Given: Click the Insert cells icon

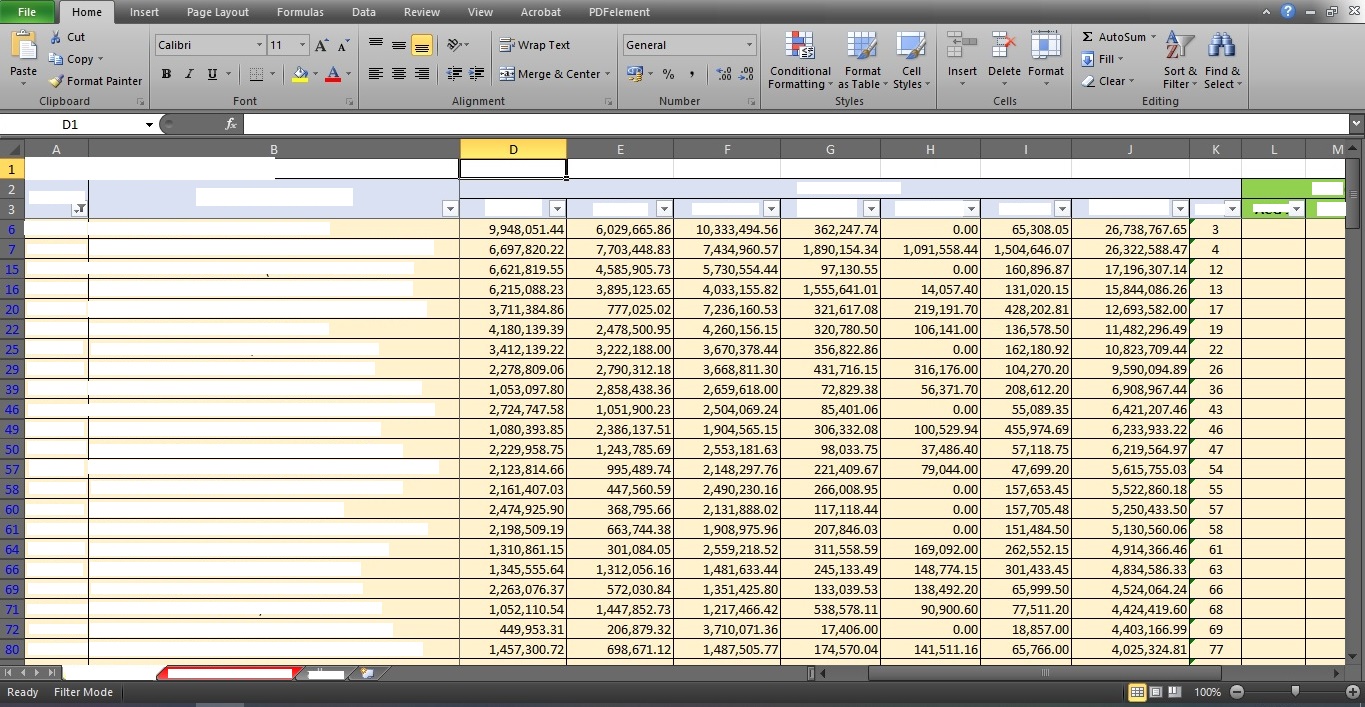Looking at the screenshot, I should (962, 46).
